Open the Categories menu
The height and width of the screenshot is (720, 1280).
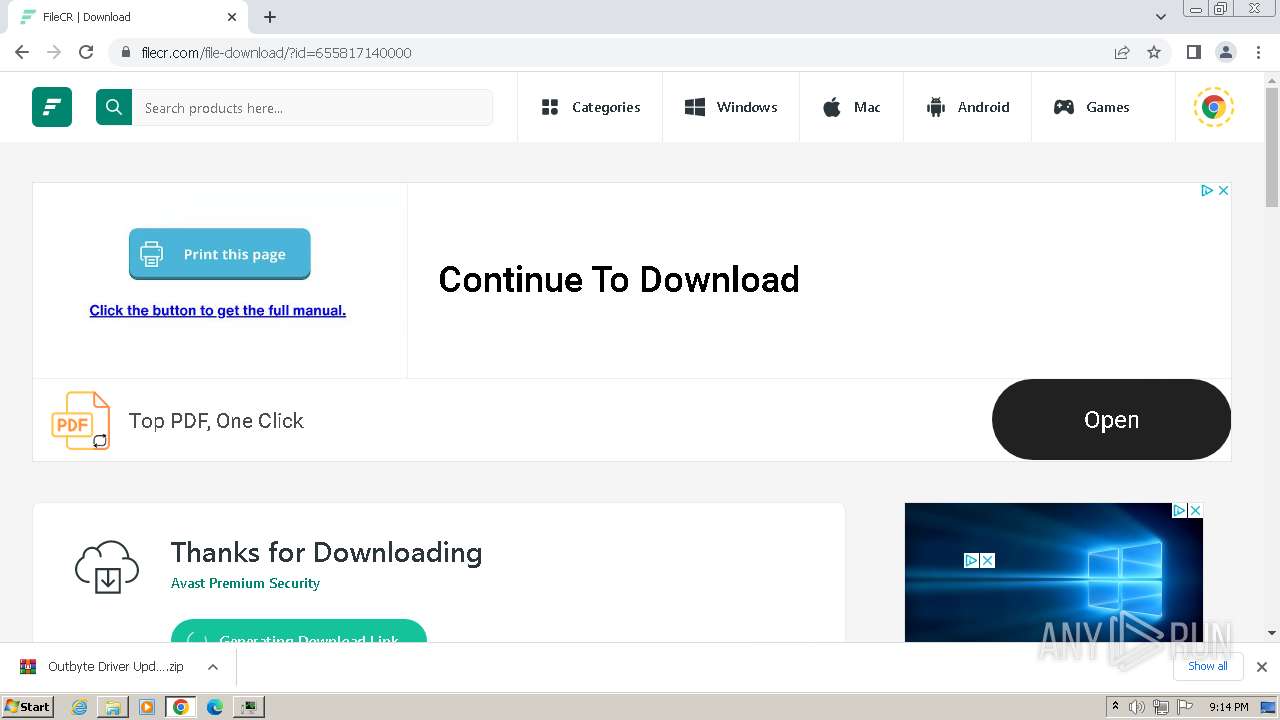(x=590, y=107)
